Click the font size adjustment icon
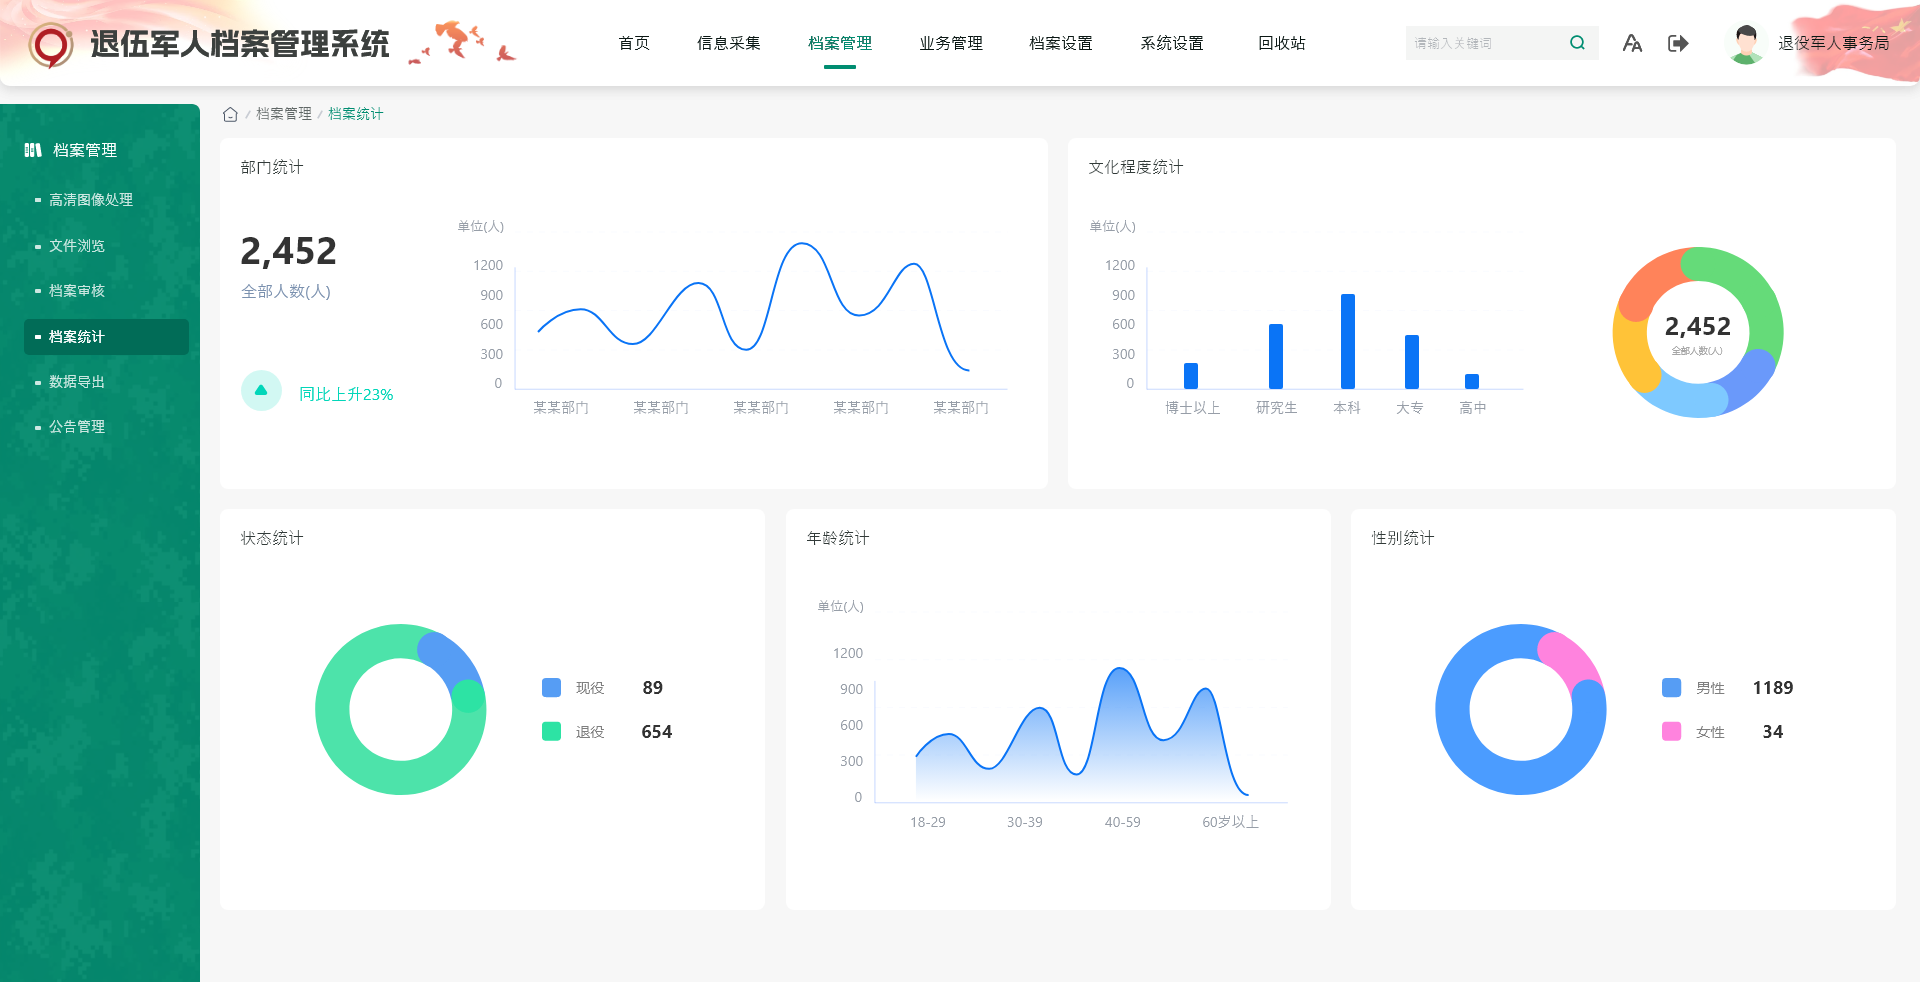Screen dimensions: 1920x982 coord(1632,43)
